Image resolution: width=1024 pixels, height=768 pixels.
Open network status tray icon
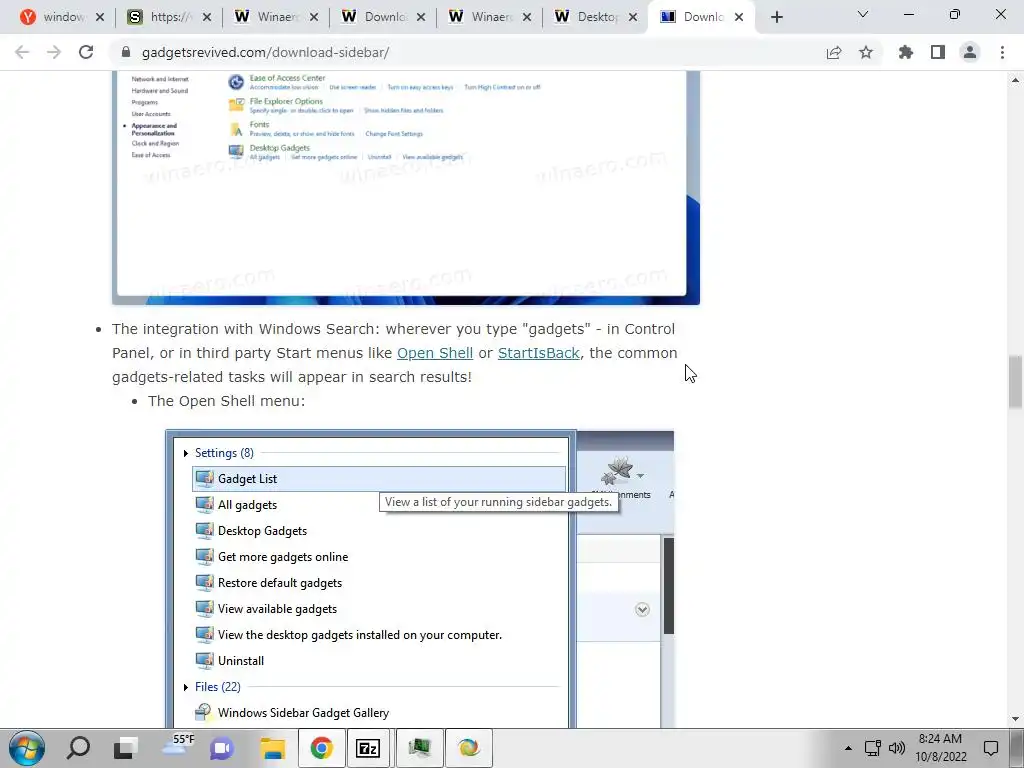point(872,748)
